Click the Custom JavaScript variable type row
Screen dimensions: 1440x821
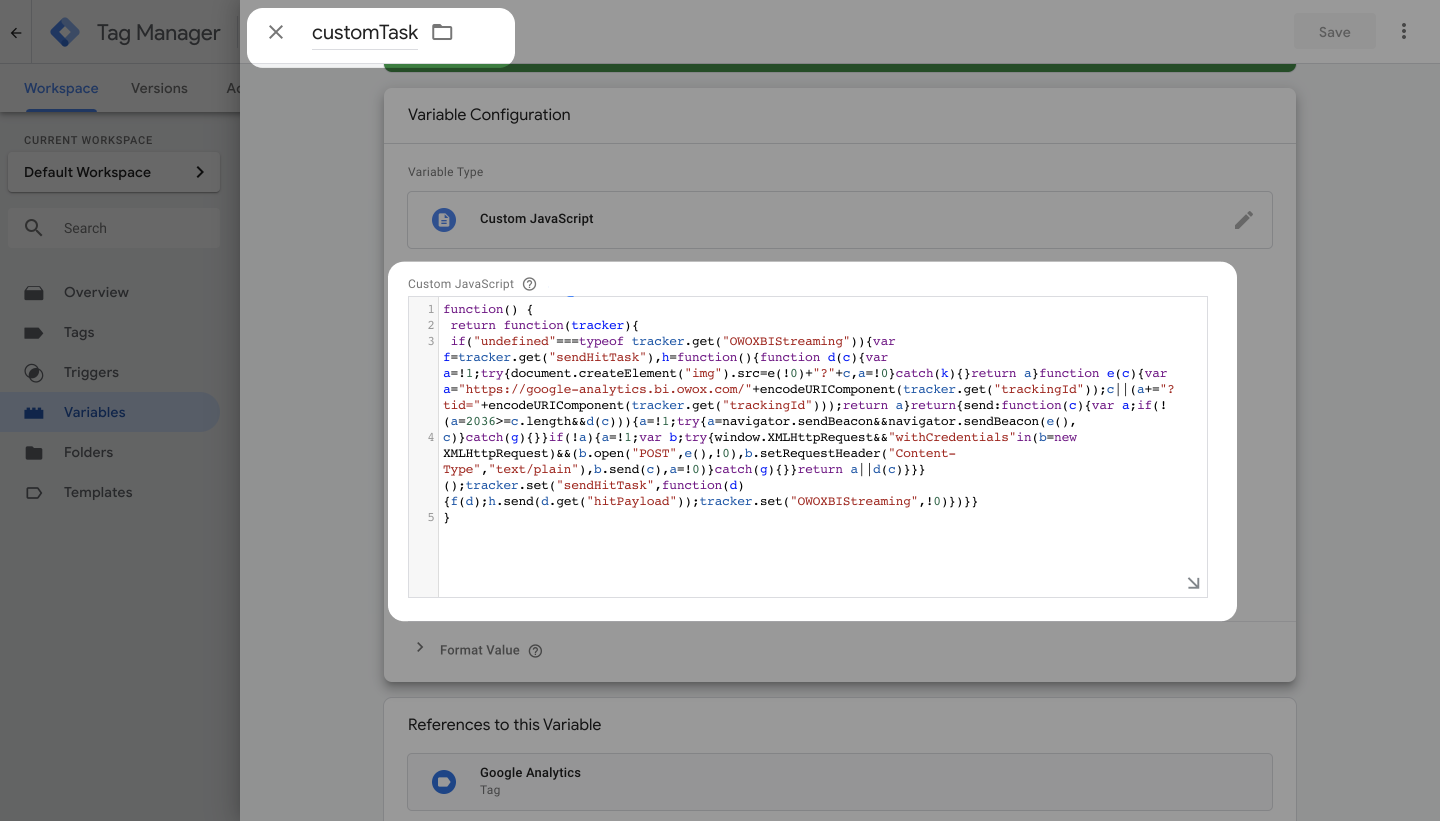pos(840,219)
